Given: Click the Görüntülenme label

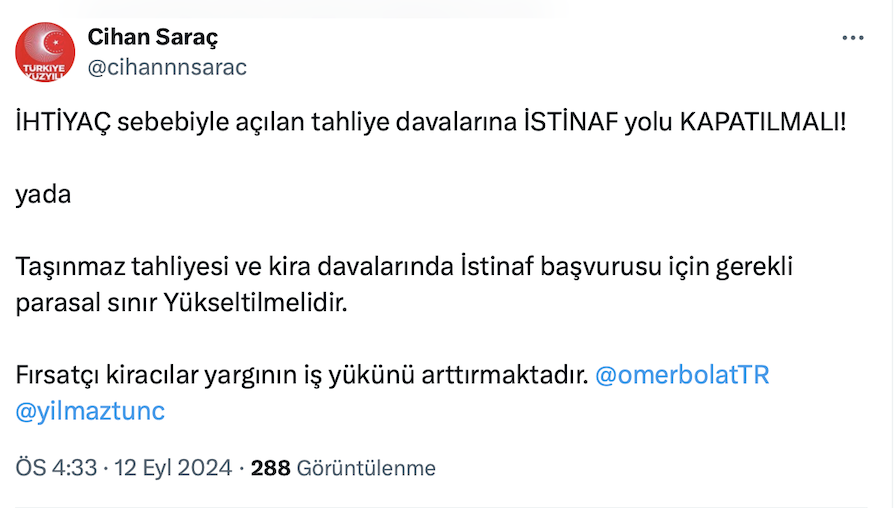Looking at the screenshot, I should point(366,468).
